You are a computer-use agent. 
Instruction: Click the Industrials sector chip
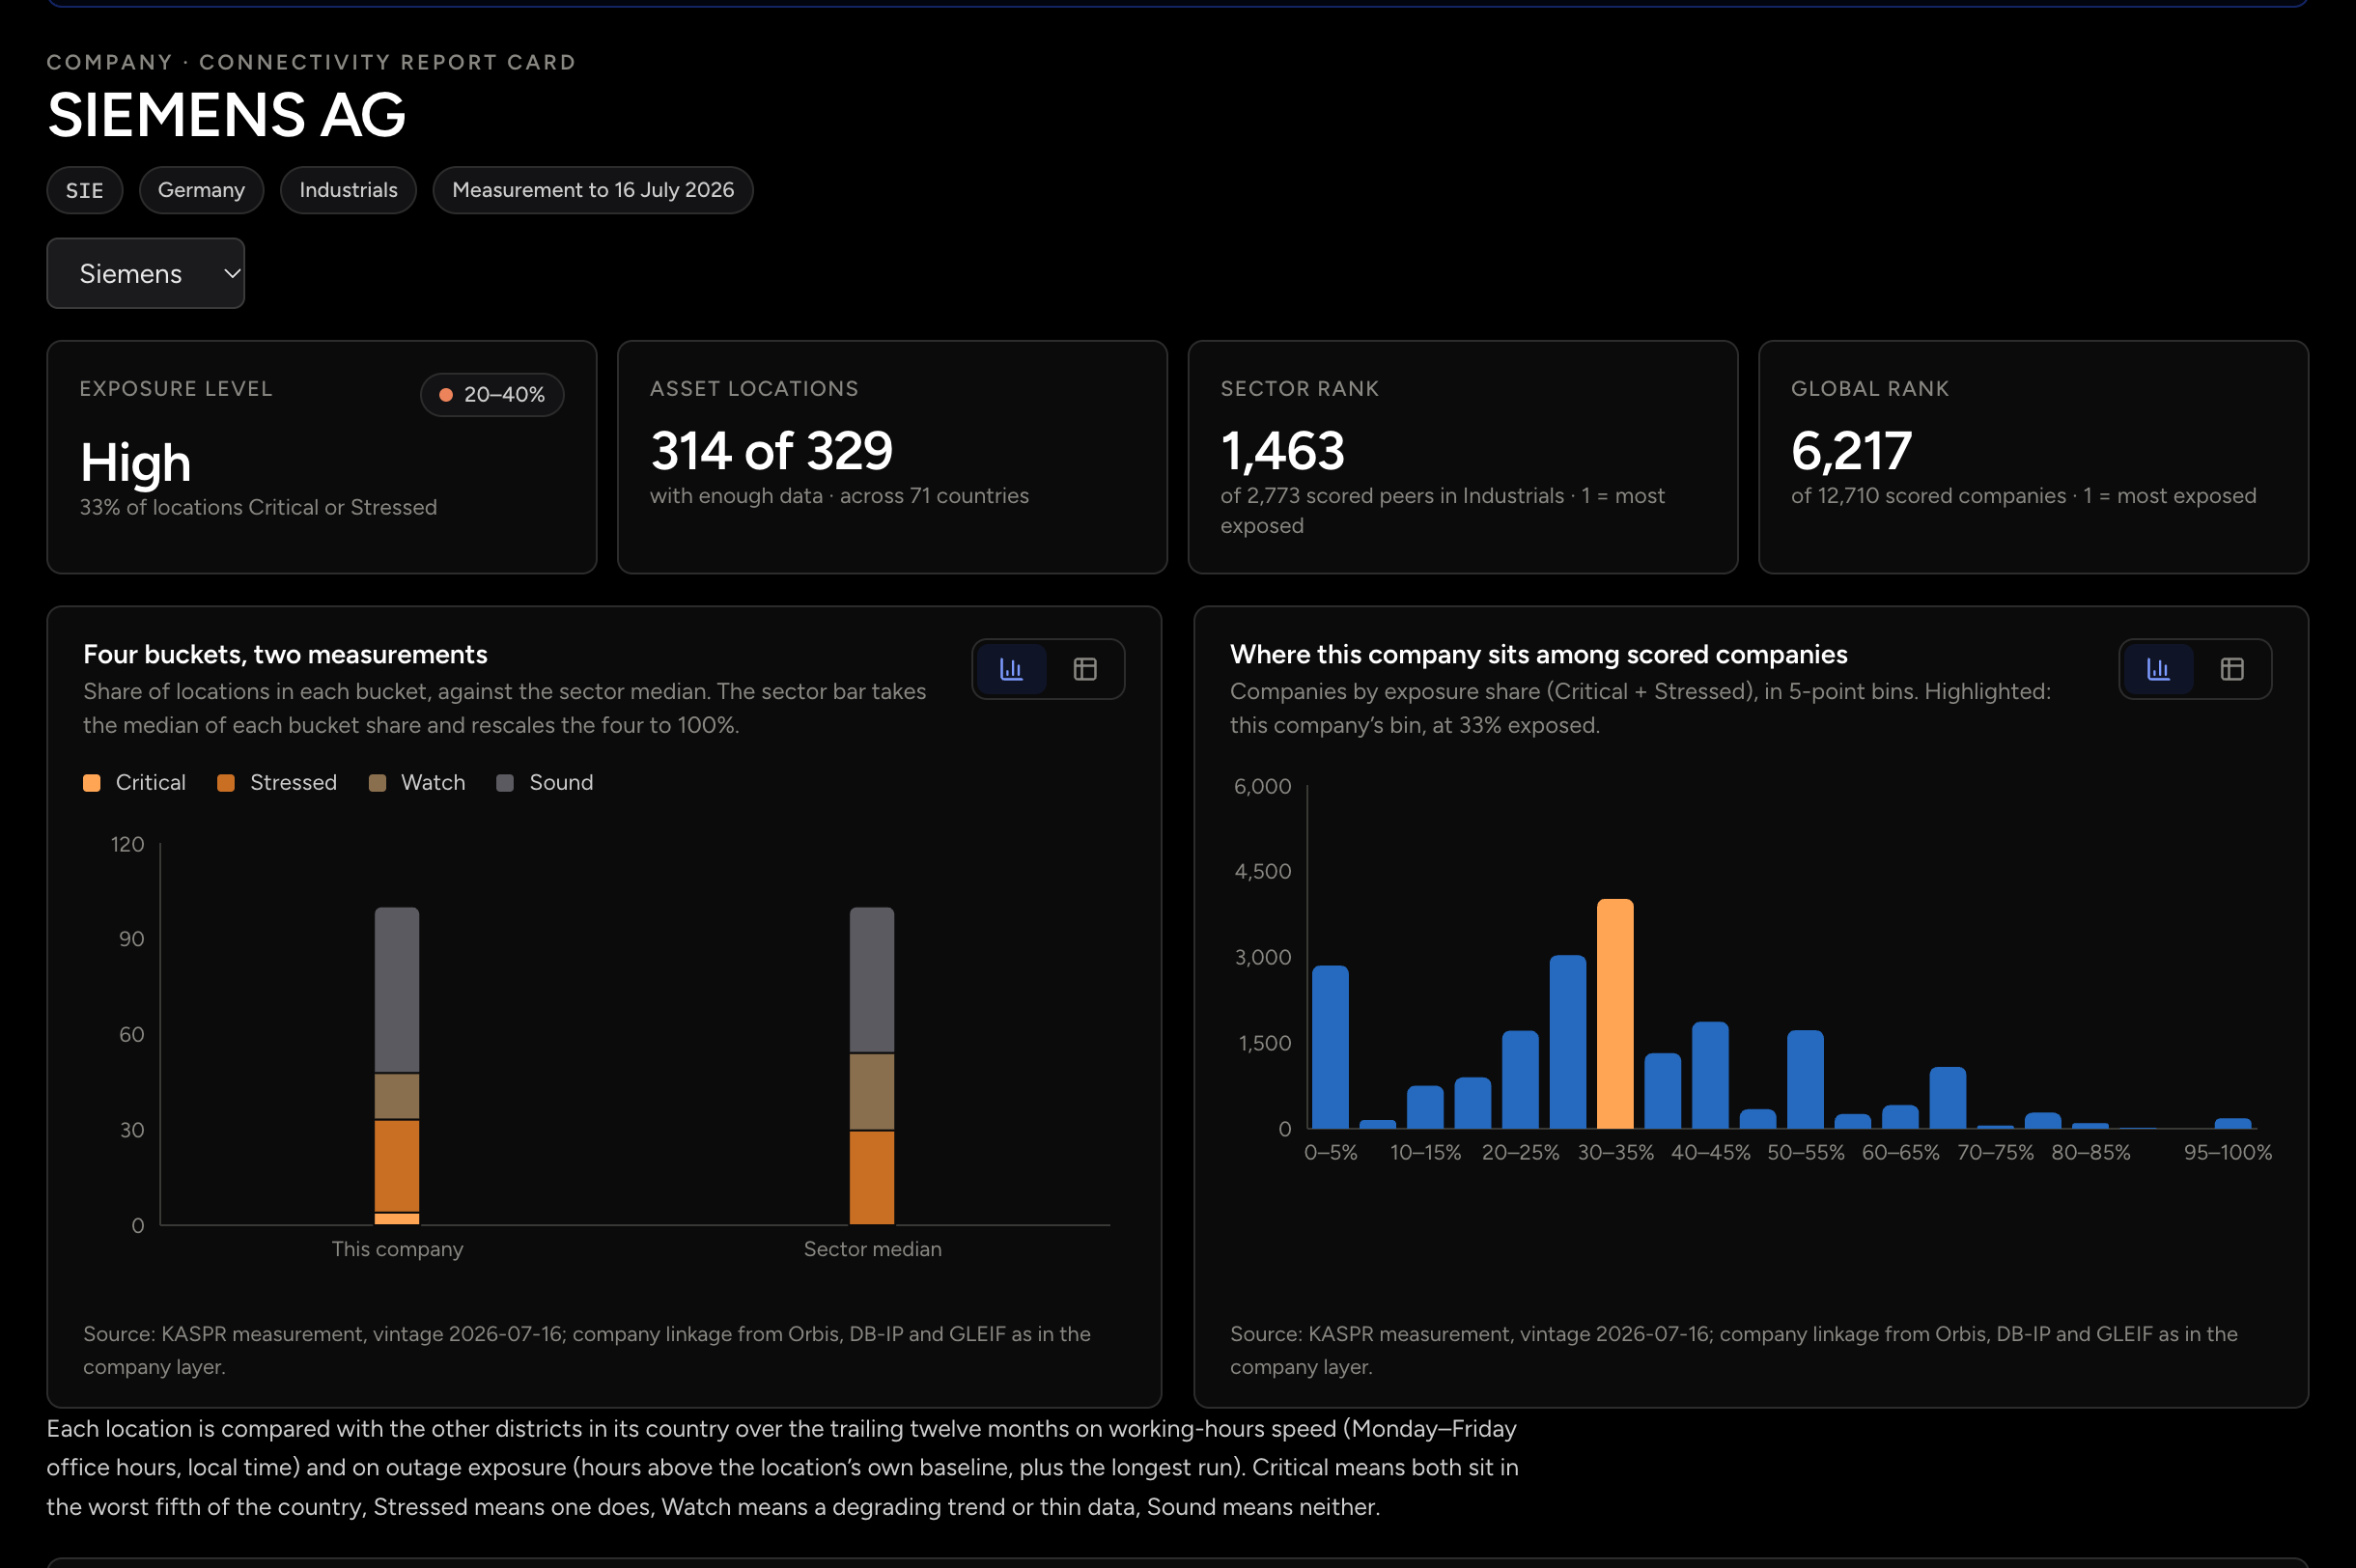click(348, 190)
